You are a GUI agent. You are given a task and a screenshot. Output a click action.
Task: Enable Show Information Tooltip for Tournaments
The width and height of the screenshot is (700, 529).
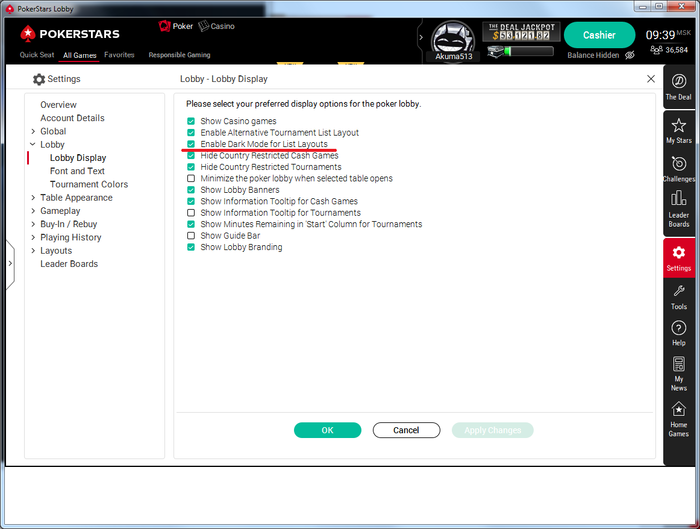tap(191, 212)
